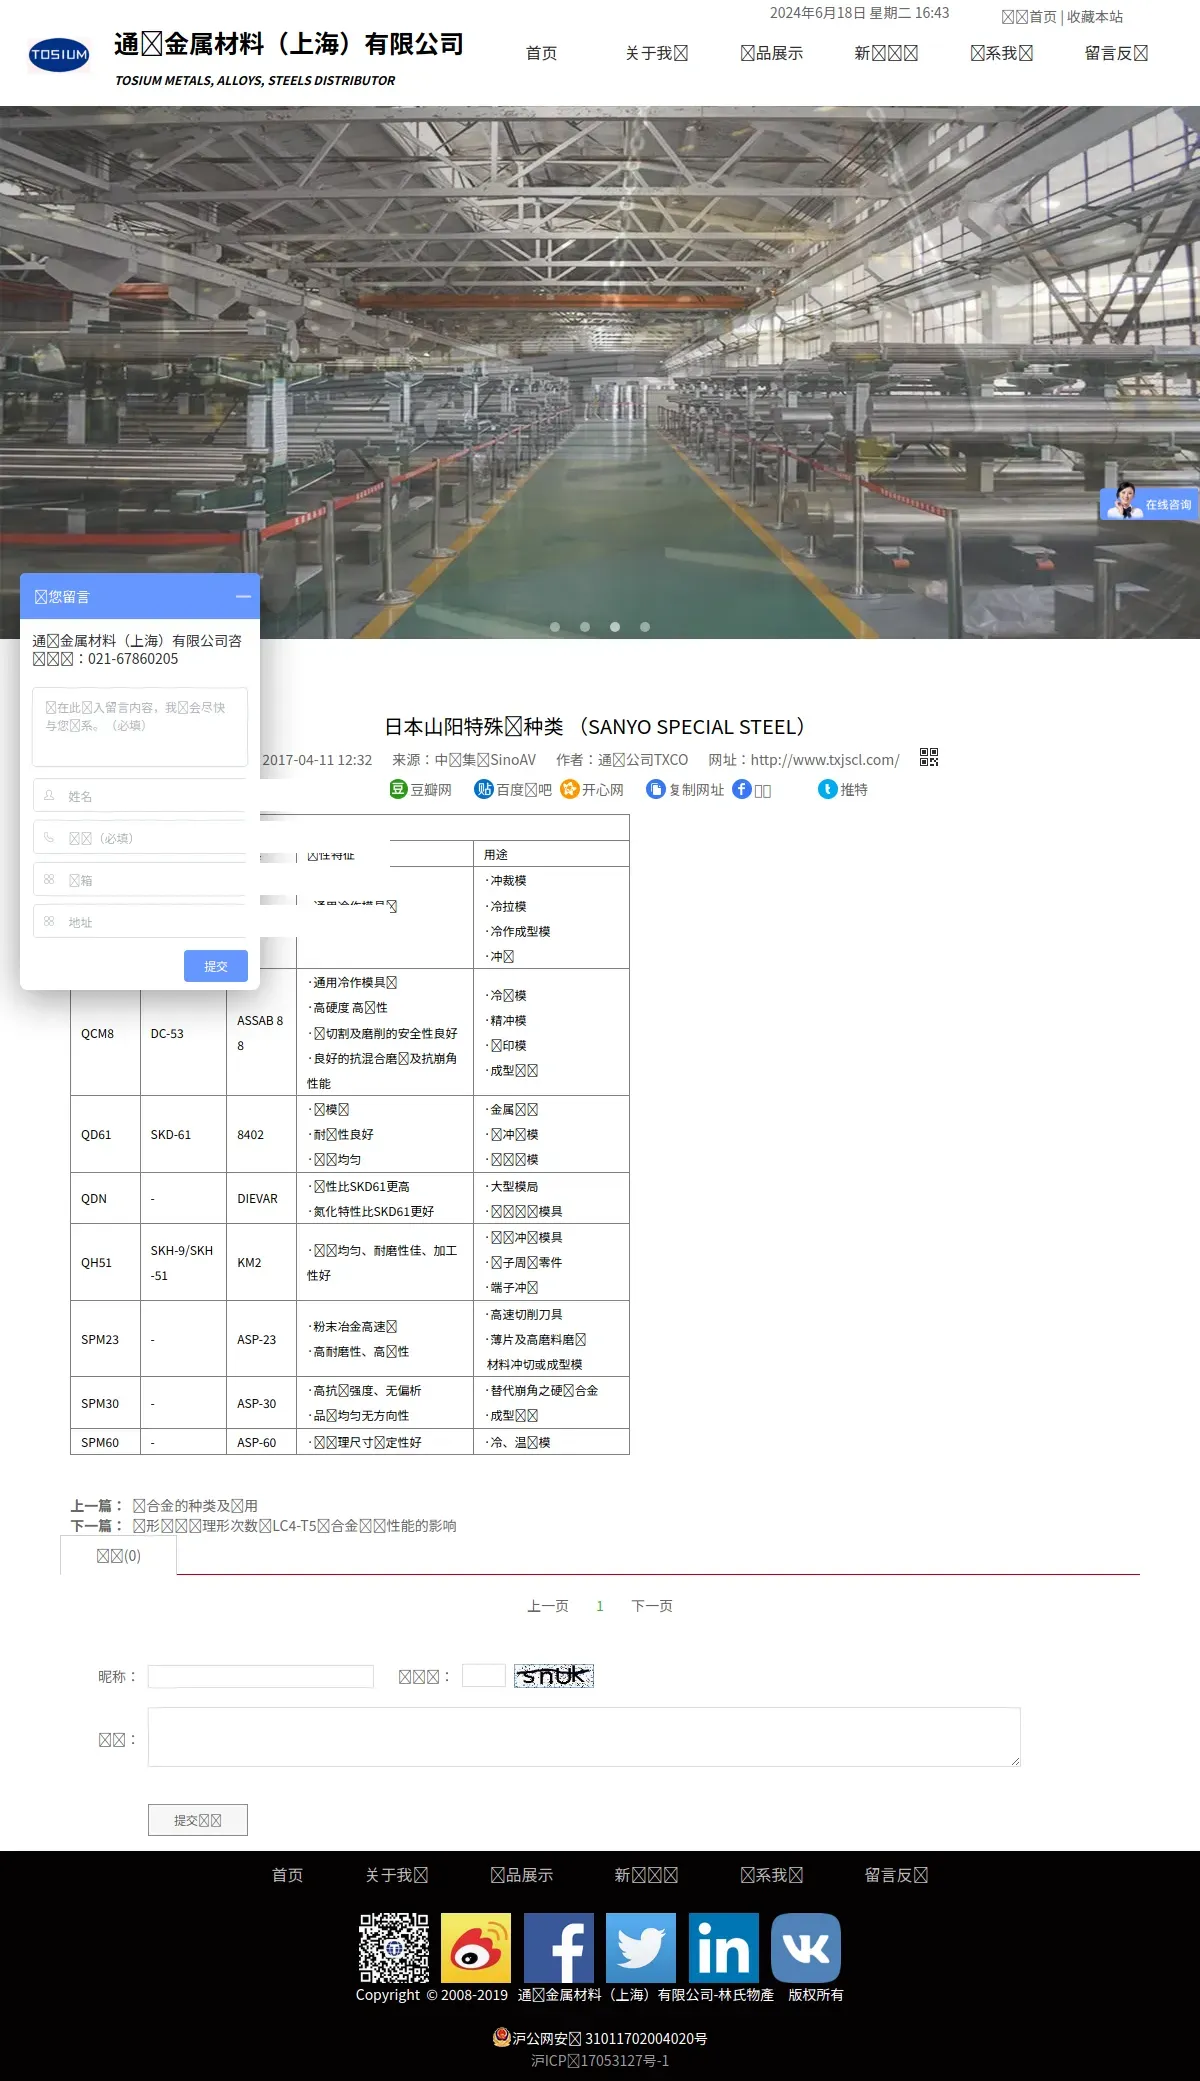
Task: Minimize the message popup panel
Action: tap(243, 596)
